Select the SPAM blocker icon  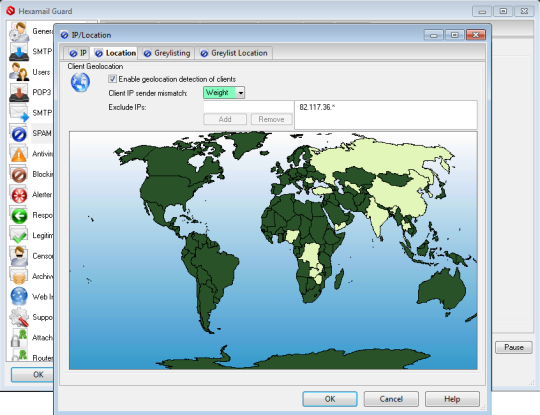coord(19,133)
